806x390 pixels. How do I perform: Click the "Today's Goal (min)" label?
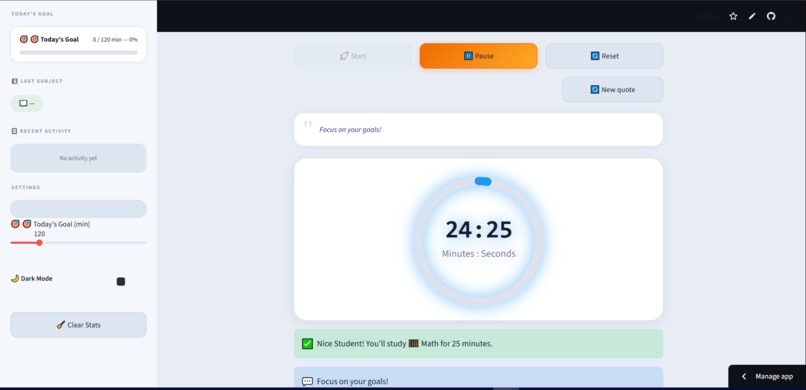(x=62, y=224)
